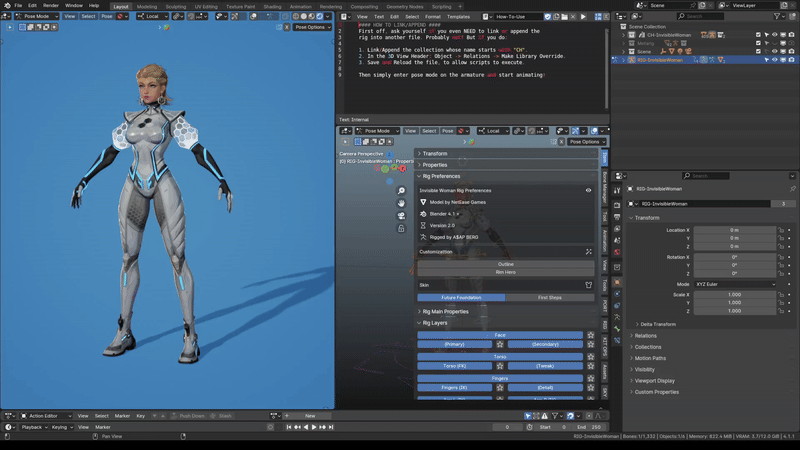The image size is (800, 450).
Task: Toggle visibility eye for RIG-InvisibleWoman object
Action: pos(774,60)
